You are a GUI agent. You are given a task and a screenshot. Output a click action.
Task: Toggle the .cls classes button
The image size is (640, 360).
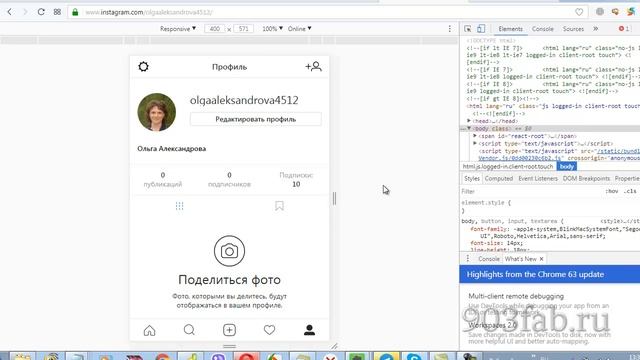click(630, 191)
